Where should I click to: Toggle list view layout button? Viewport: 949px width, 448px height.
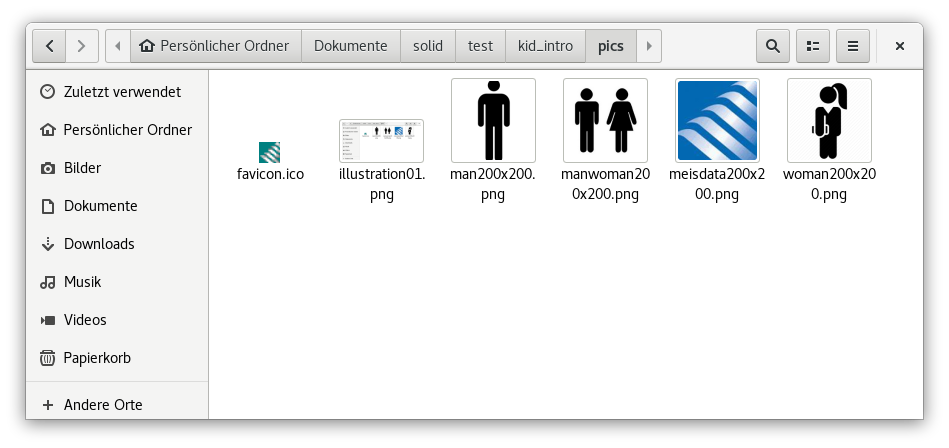coord(813,46)
